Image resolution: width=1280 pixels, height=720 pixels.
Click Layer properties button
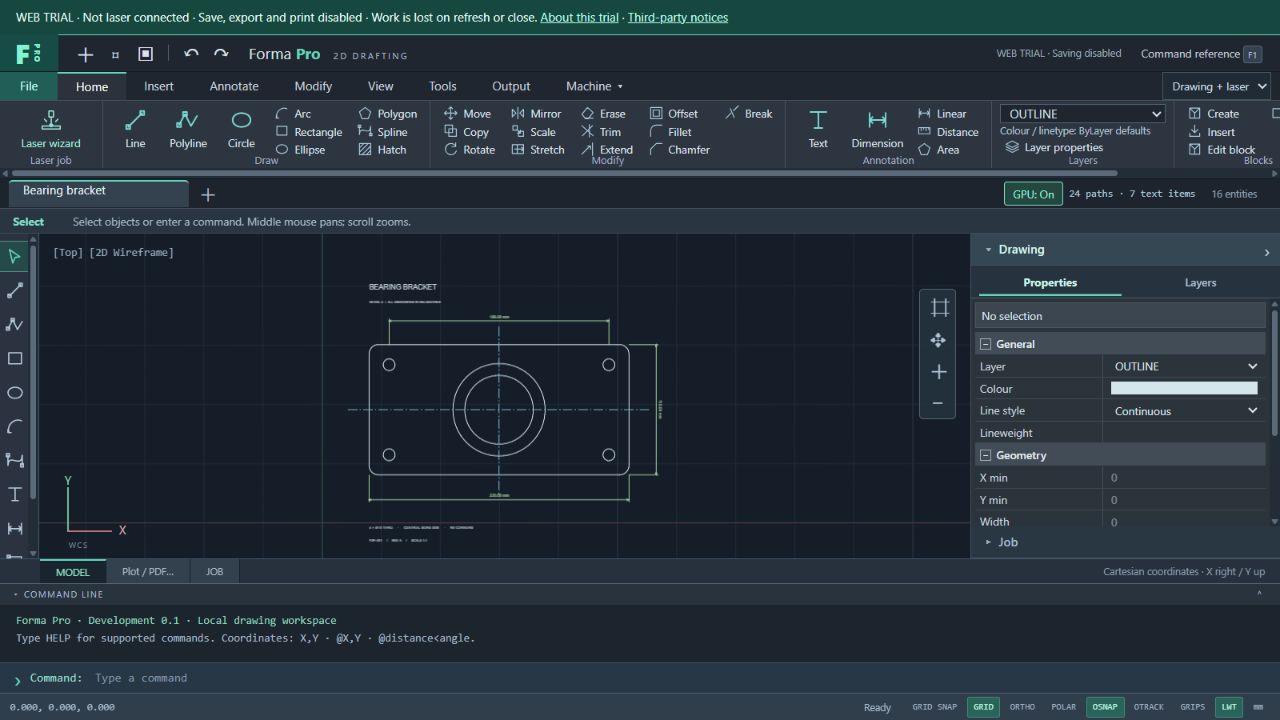pyautogui.click(x=1055, y=148)
